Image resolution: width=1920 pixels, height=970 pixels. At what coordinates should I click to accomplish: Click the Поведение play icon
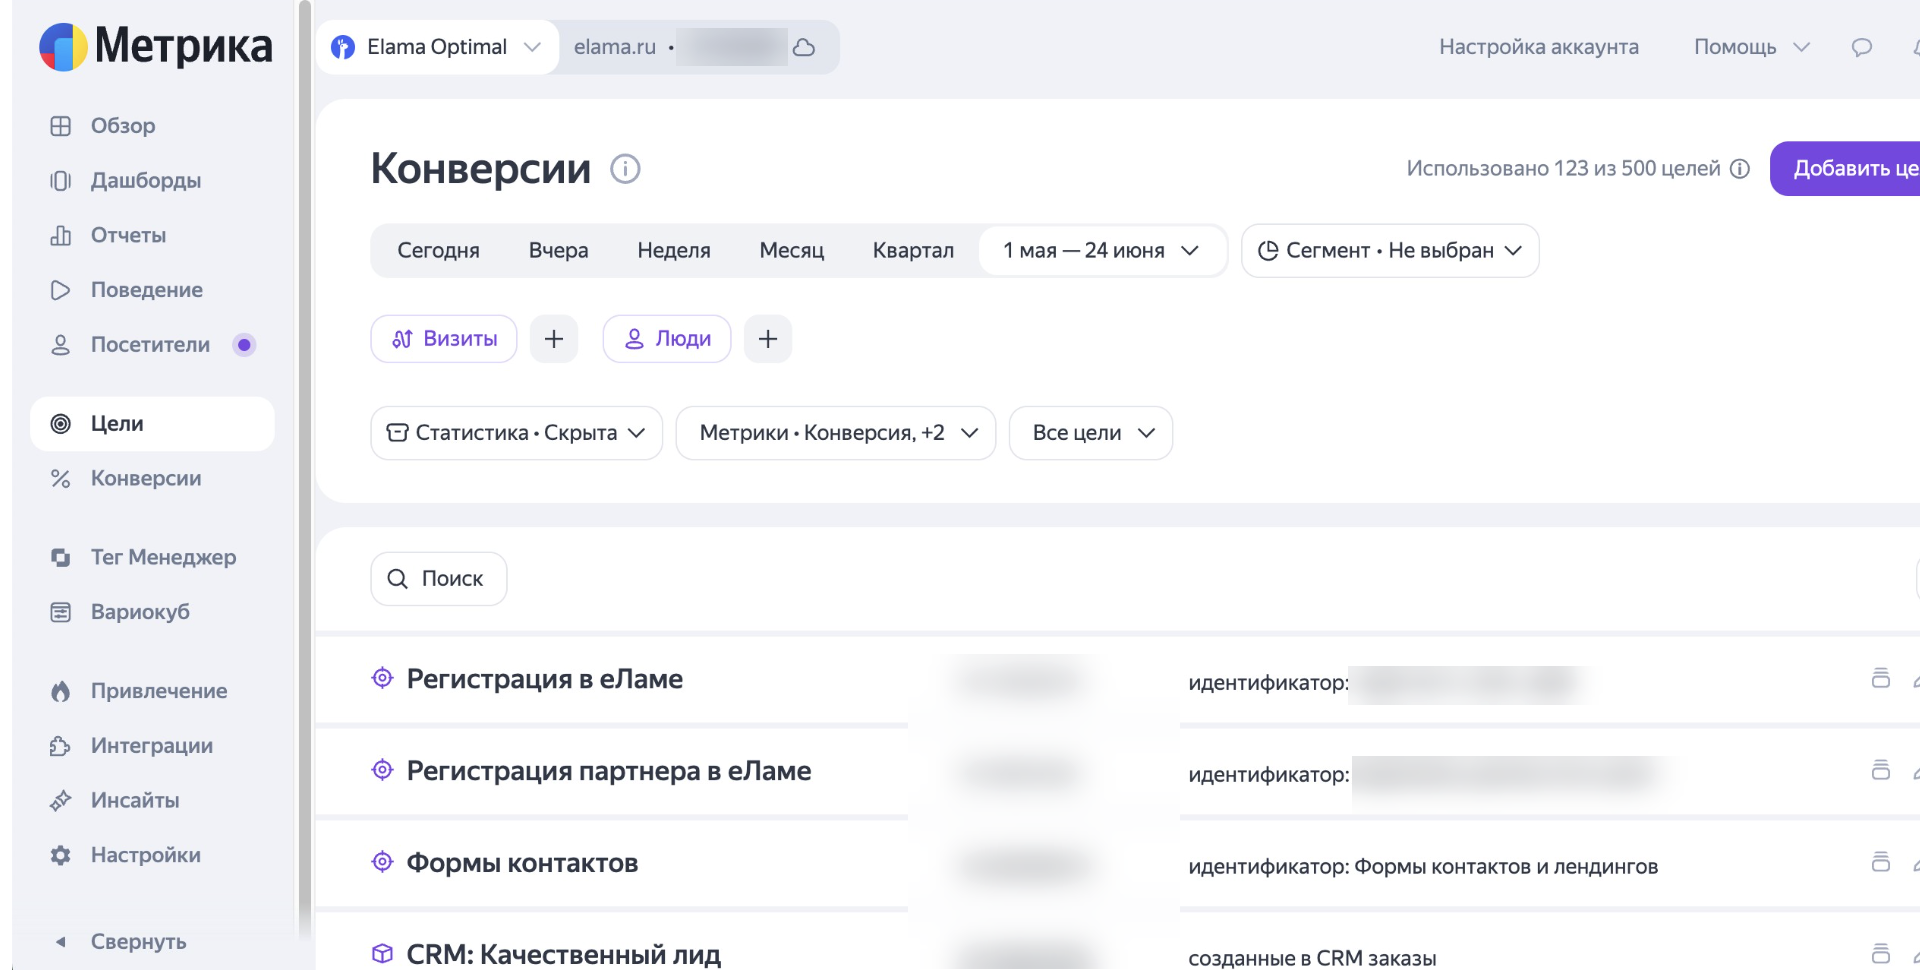pos(61,290)
